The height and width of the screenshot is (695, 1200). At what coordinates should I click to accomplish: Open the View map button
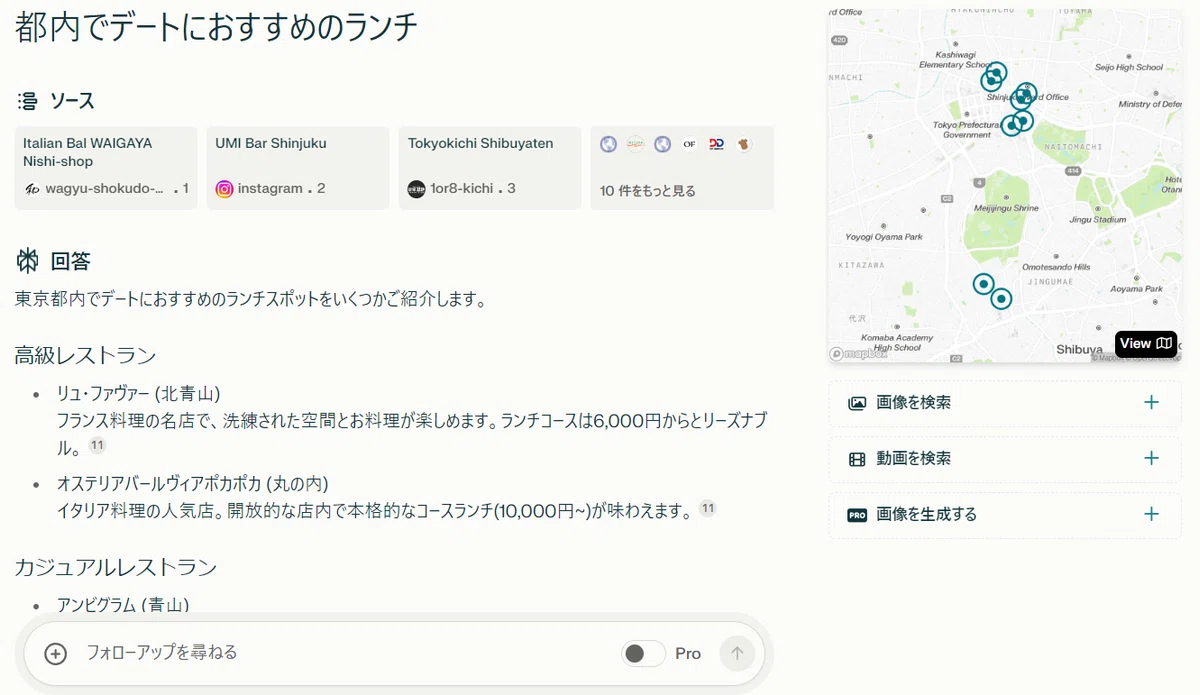[x=1146, y=343]
